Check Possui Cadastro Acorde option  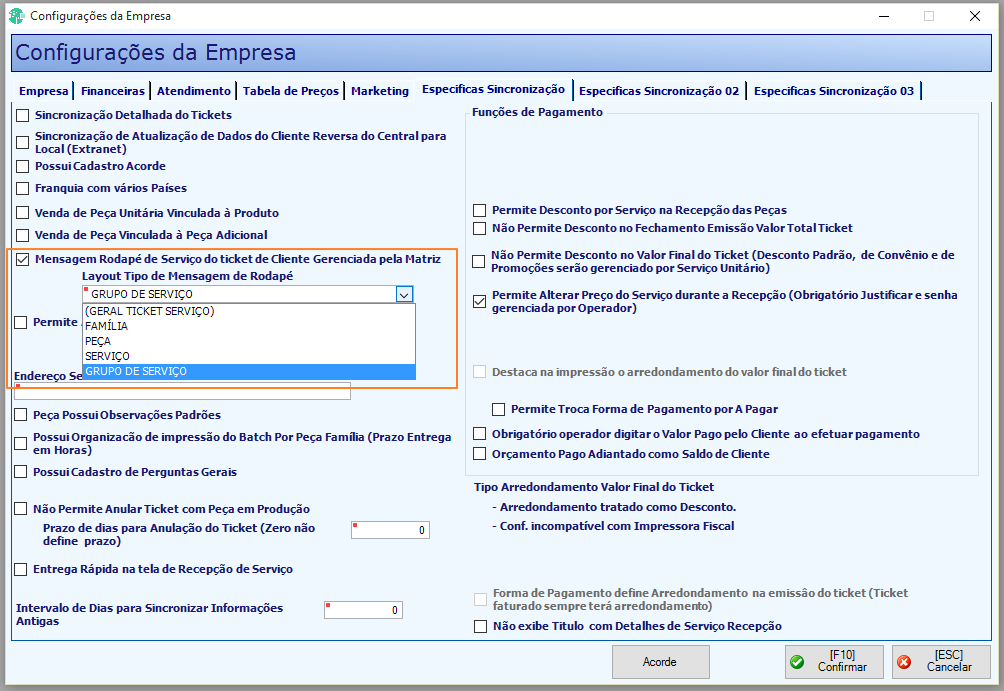(x=22, y=167)
